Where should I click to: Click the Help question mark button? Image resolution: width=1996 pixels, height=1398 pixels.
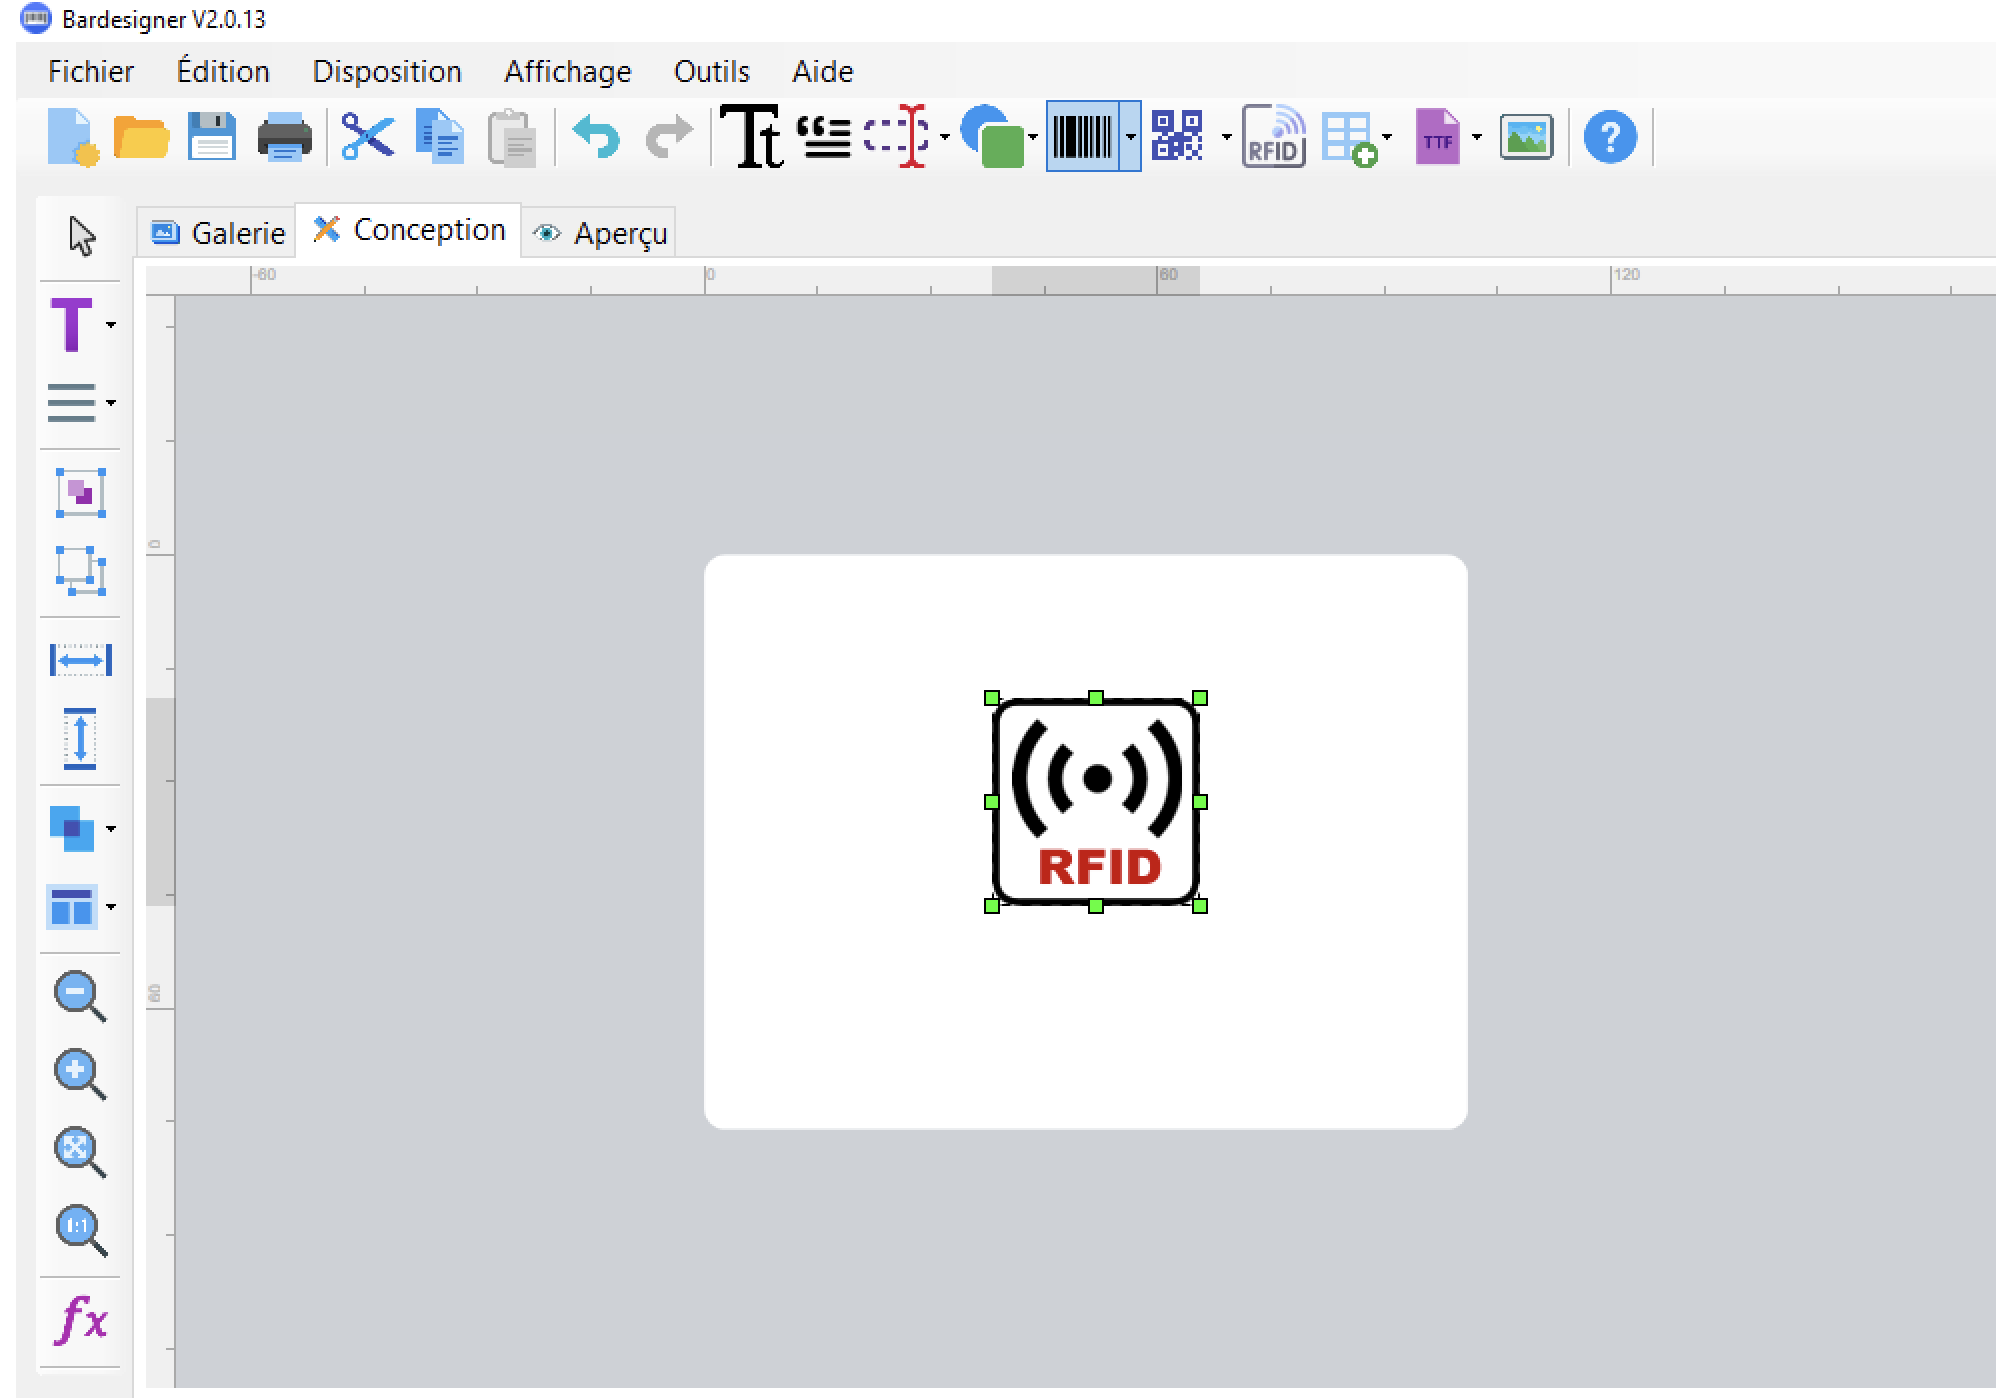pyautogui.click(x=1609, y=138)
